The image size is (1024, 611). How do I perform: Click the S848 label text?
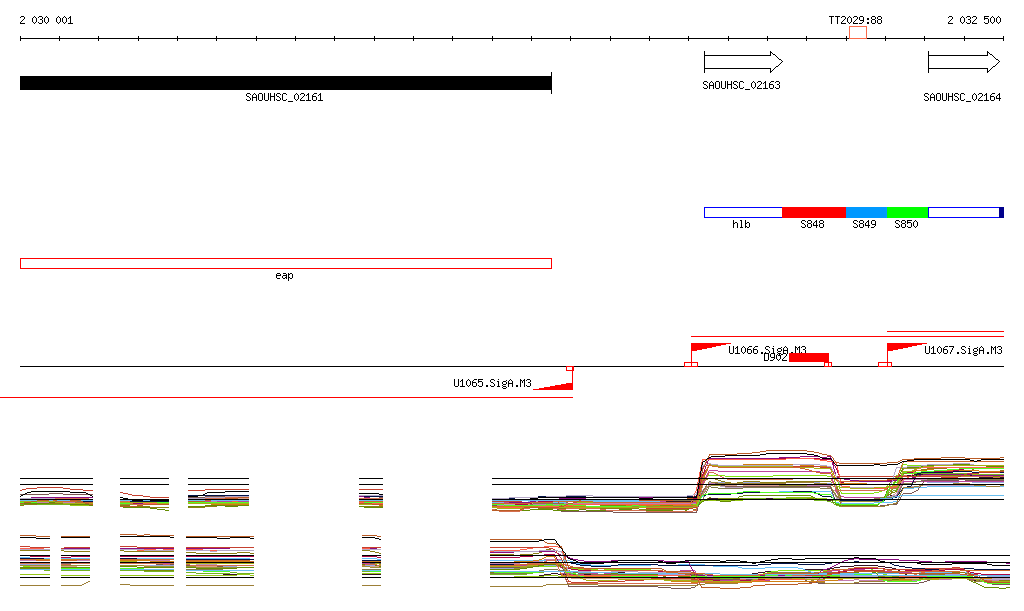812,225
